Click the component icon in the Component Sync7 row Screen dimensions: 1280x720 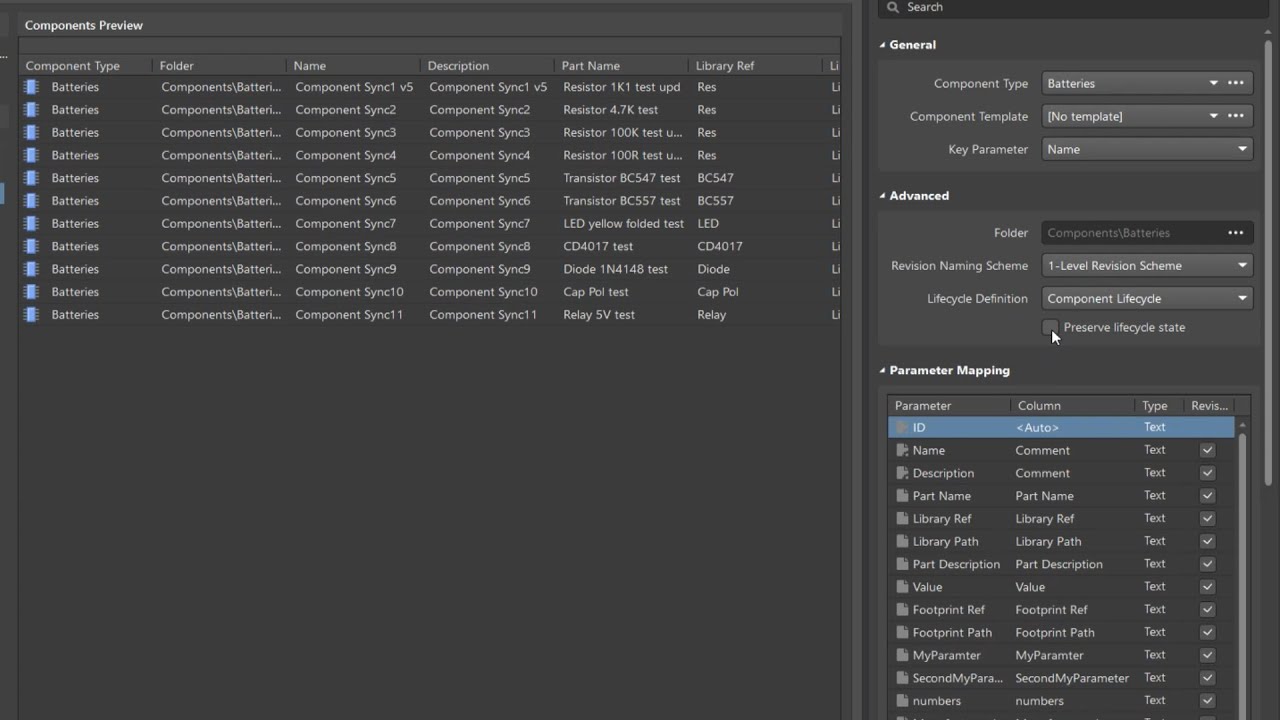click(x=31, y=224)
